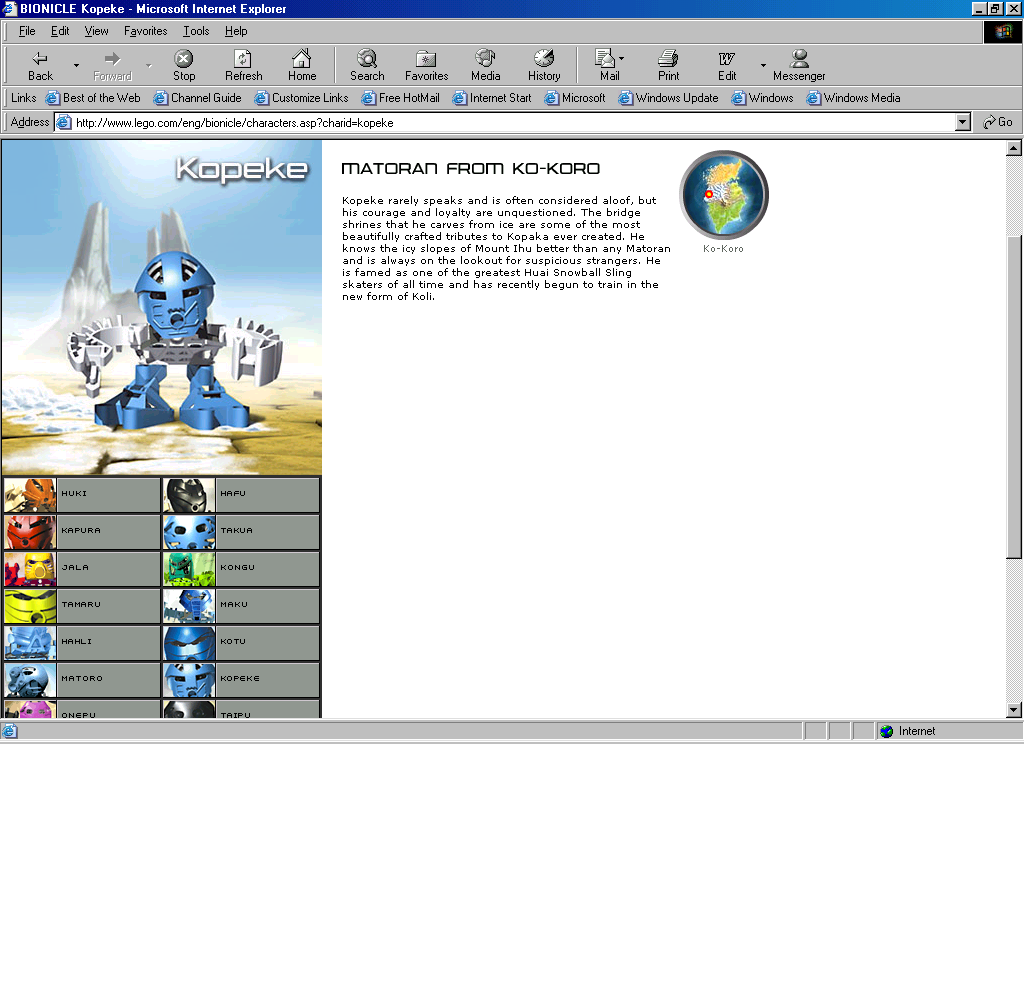Select Kongu character mask thumbnail
The width and height of the screenshot is (1024, 1000).
(189, 569)
